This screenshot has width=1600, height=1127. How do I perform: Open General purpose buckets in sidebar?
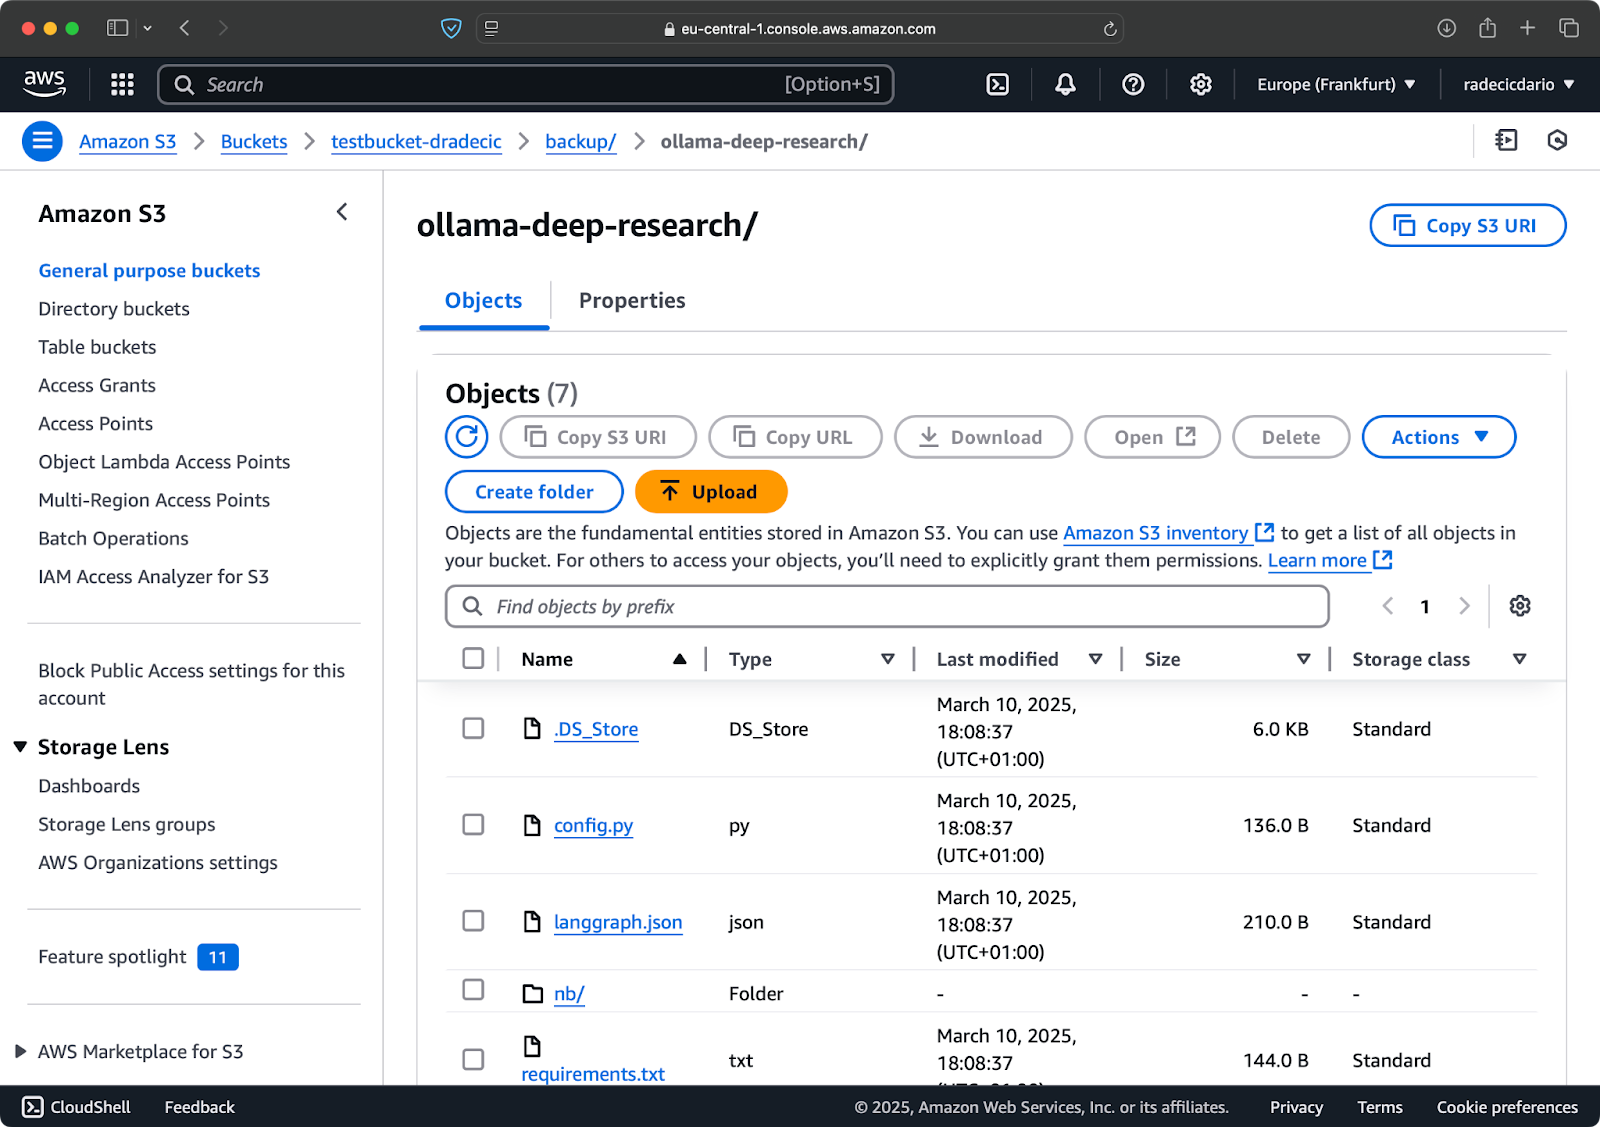(149, 271)
